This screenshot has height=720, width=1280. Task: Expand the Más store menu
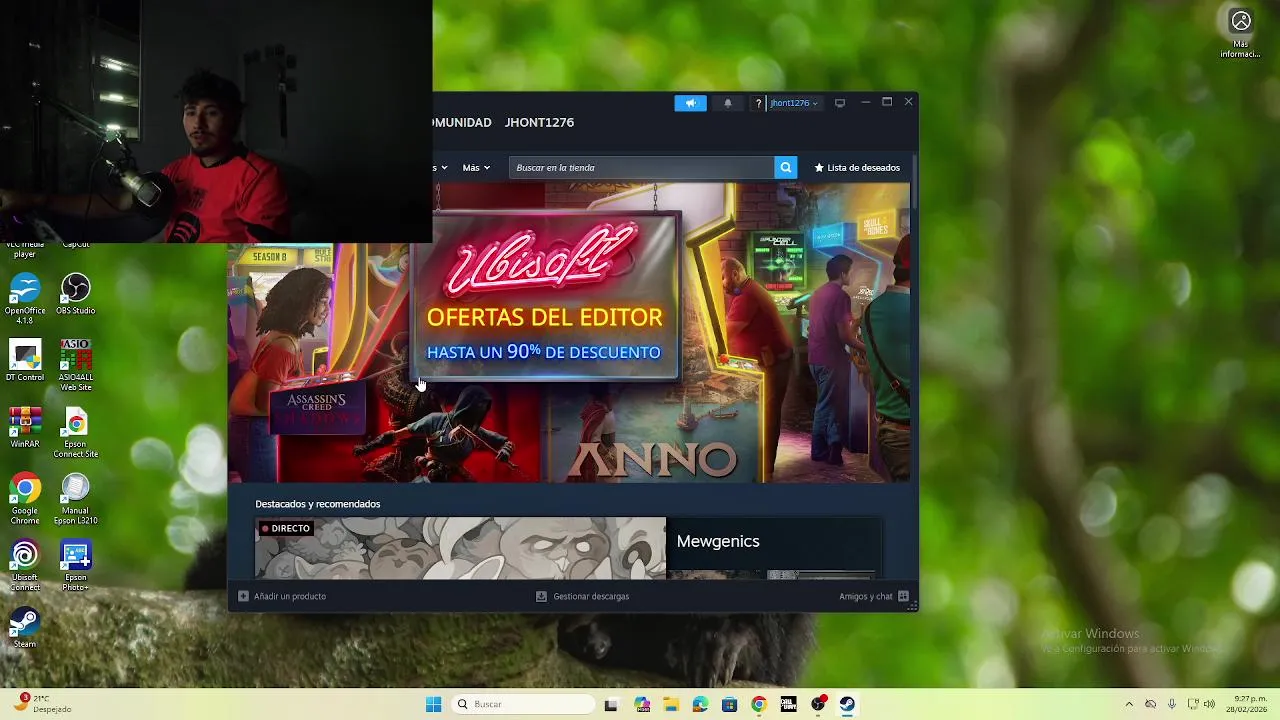coord(476,167)
